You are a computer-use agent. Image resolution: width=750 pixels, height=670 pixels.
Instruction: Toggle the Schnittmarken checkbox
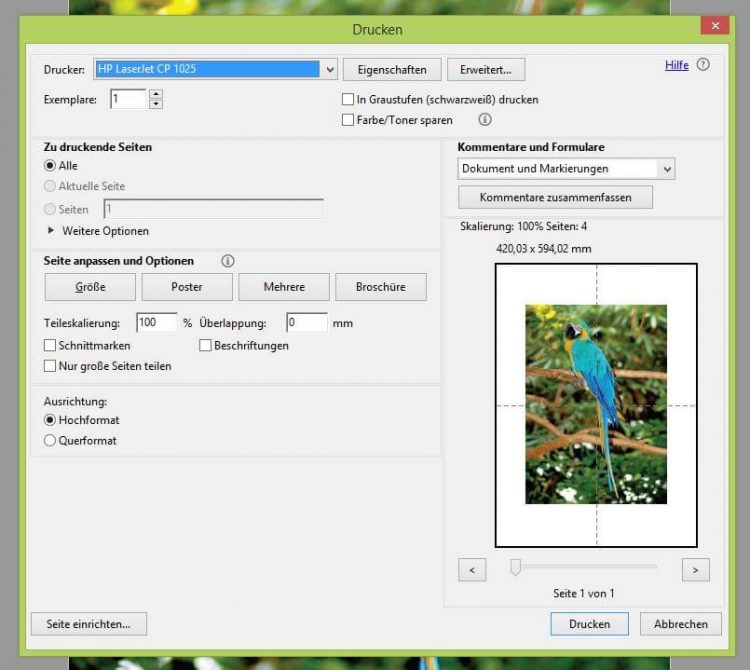point(50,346)
